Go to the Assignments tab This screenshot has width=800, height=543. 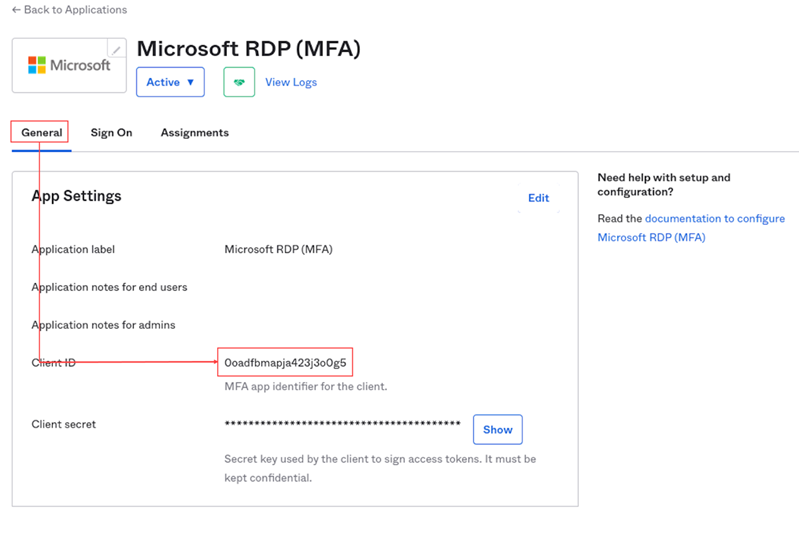tap(194, 132)
